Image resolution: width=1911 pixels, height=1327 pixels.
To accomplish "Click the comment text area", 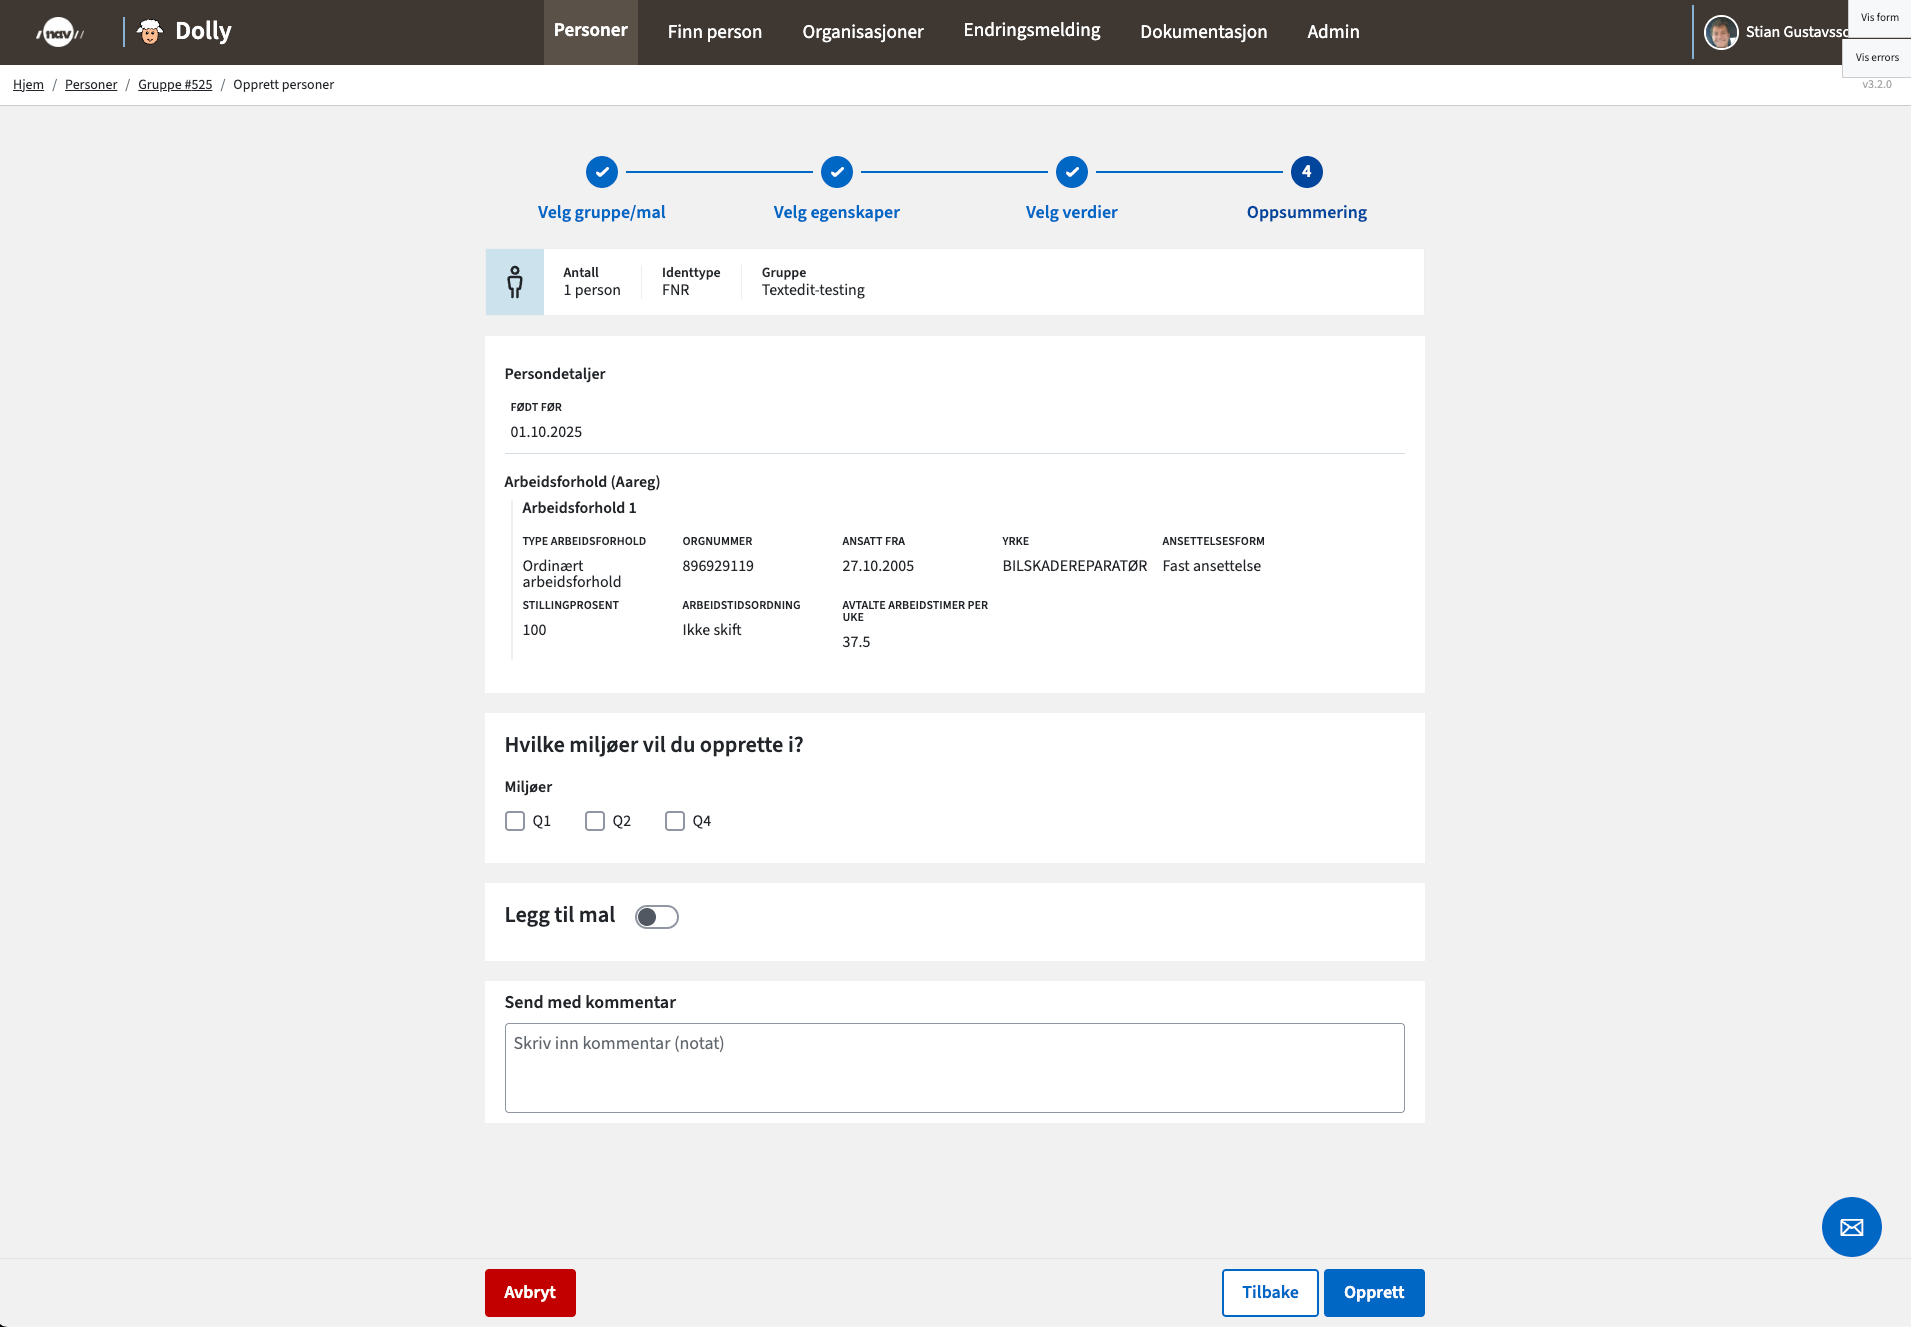I will point(954,1067).
